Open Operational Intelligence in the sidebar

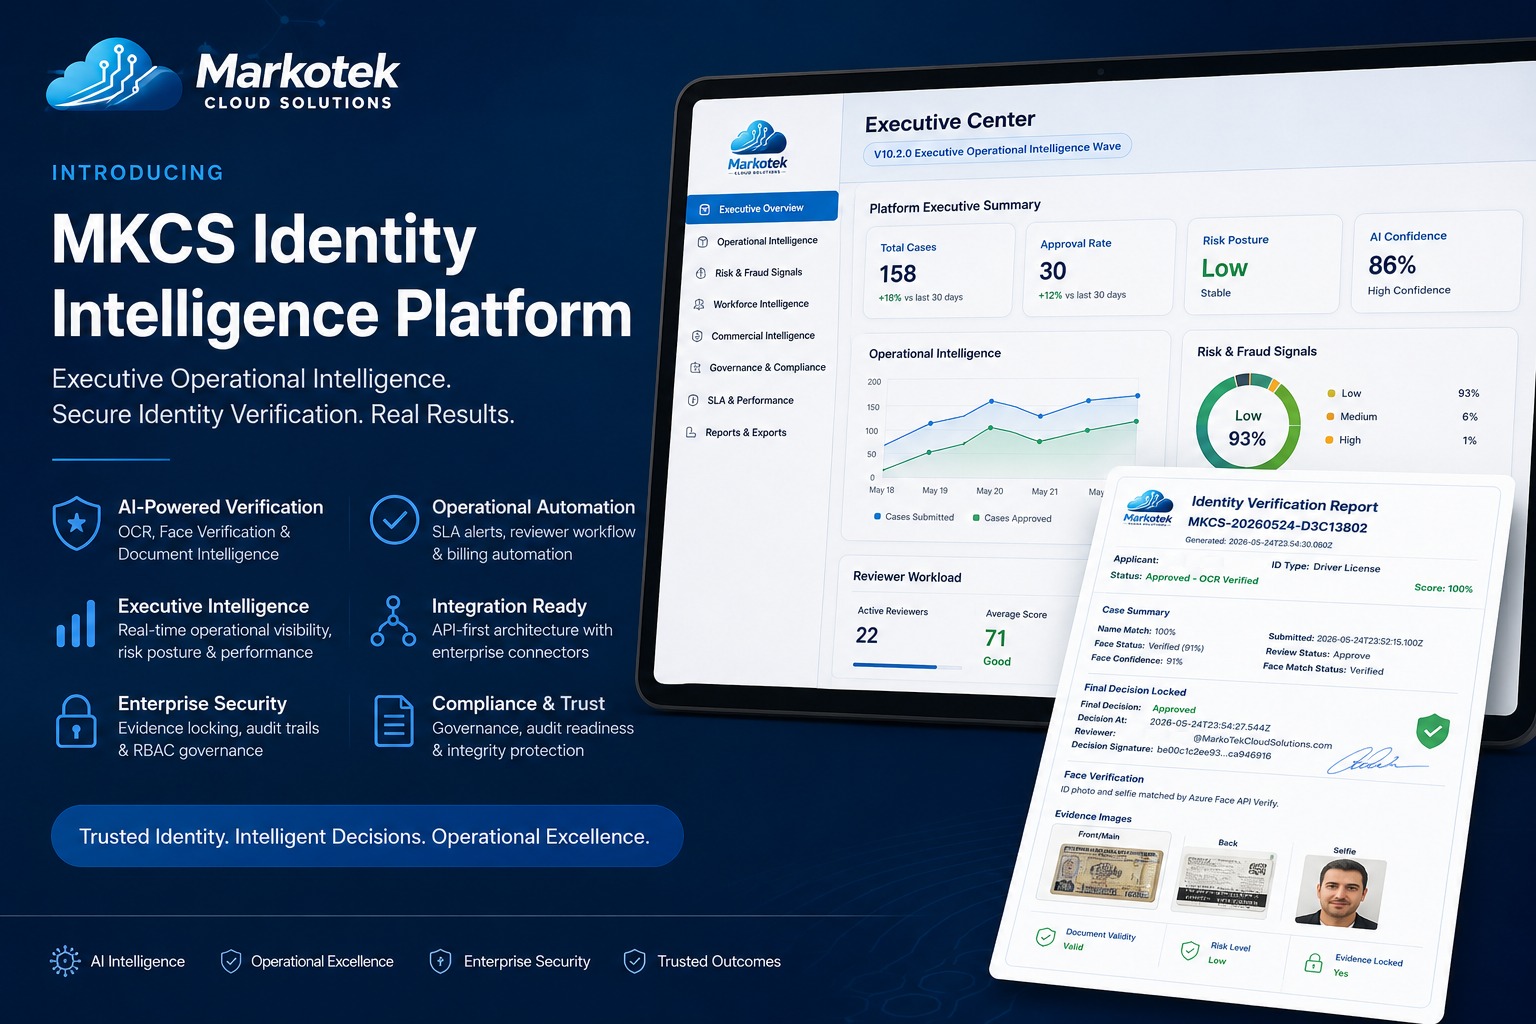757,241
